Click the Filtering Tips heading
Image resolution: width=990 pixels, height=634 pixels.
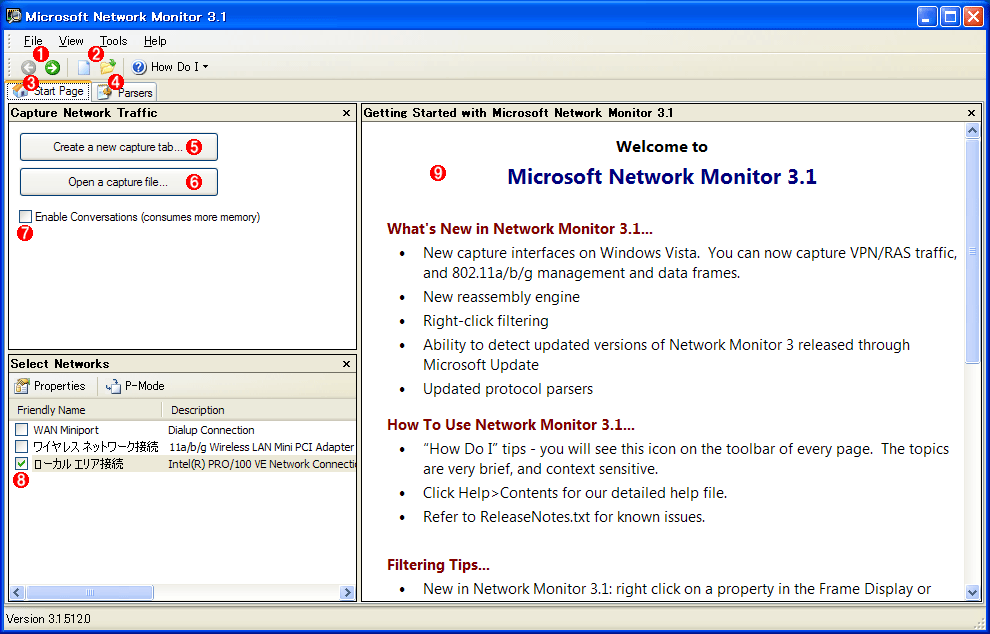(438, 565)
